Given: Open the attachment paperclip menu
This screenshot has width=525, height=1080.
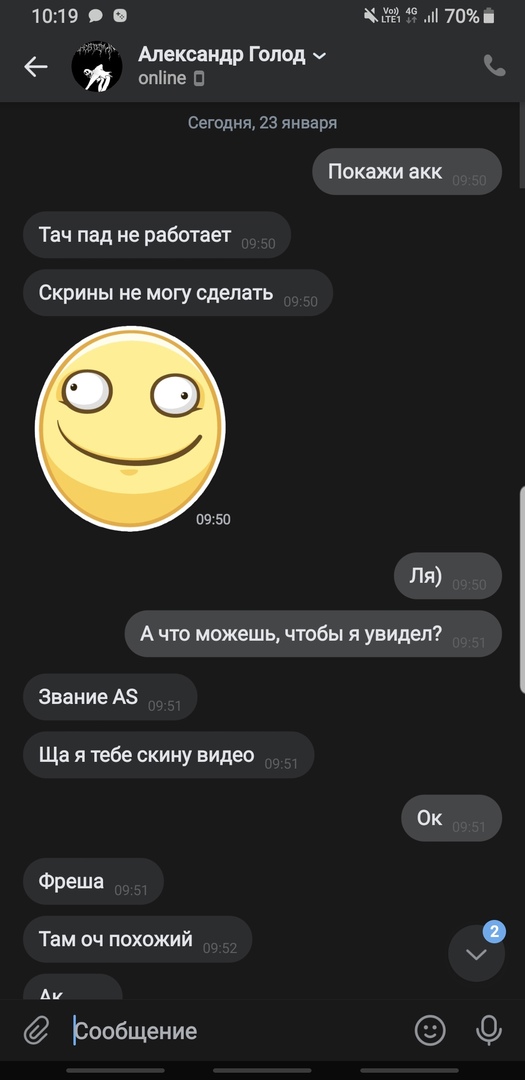Looking at the screenshot, I should (x=36, y=1031).
